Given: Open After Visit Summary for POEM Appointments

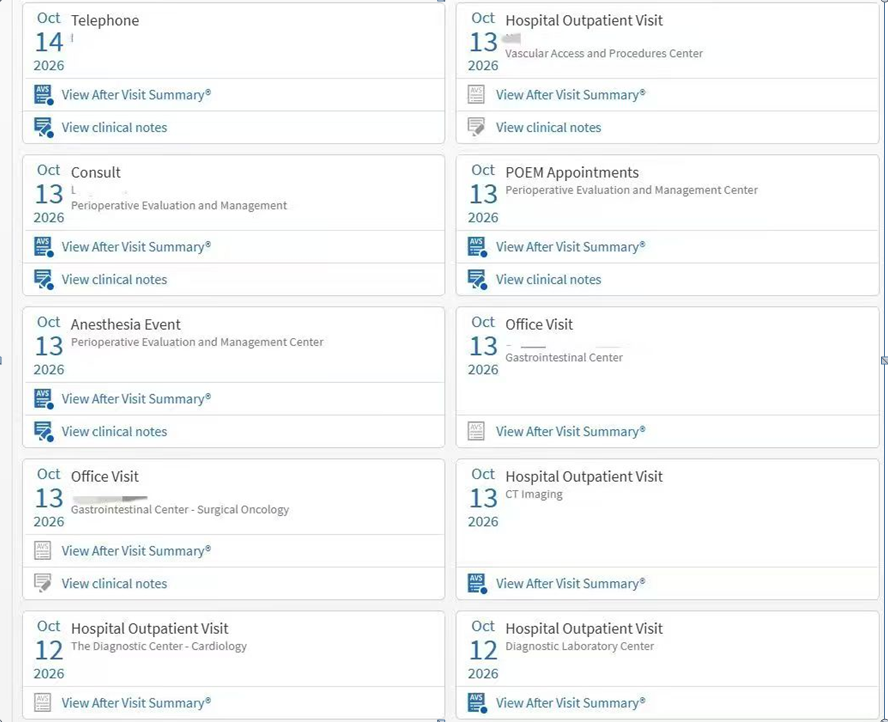Looking at the screenshot, I should 571,247.
